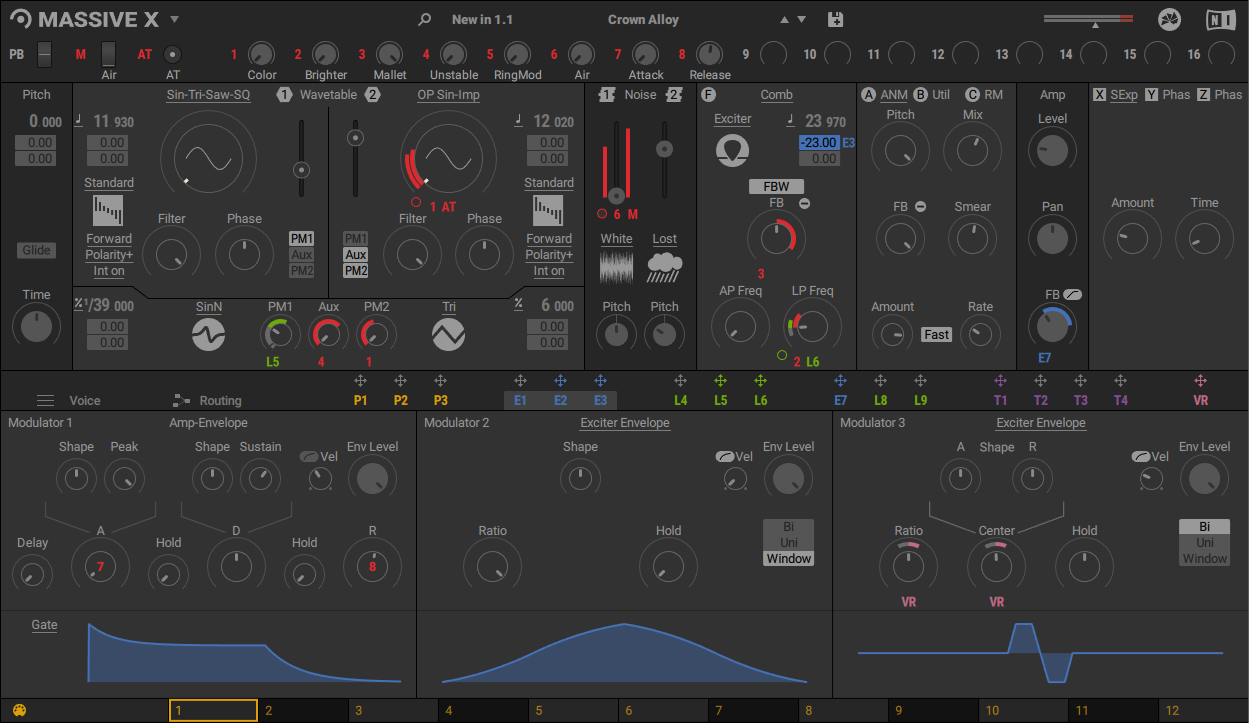The image size is (1249, 723).
Task: Click the modulation drag handle above VR
Action: coord(1200,381)
